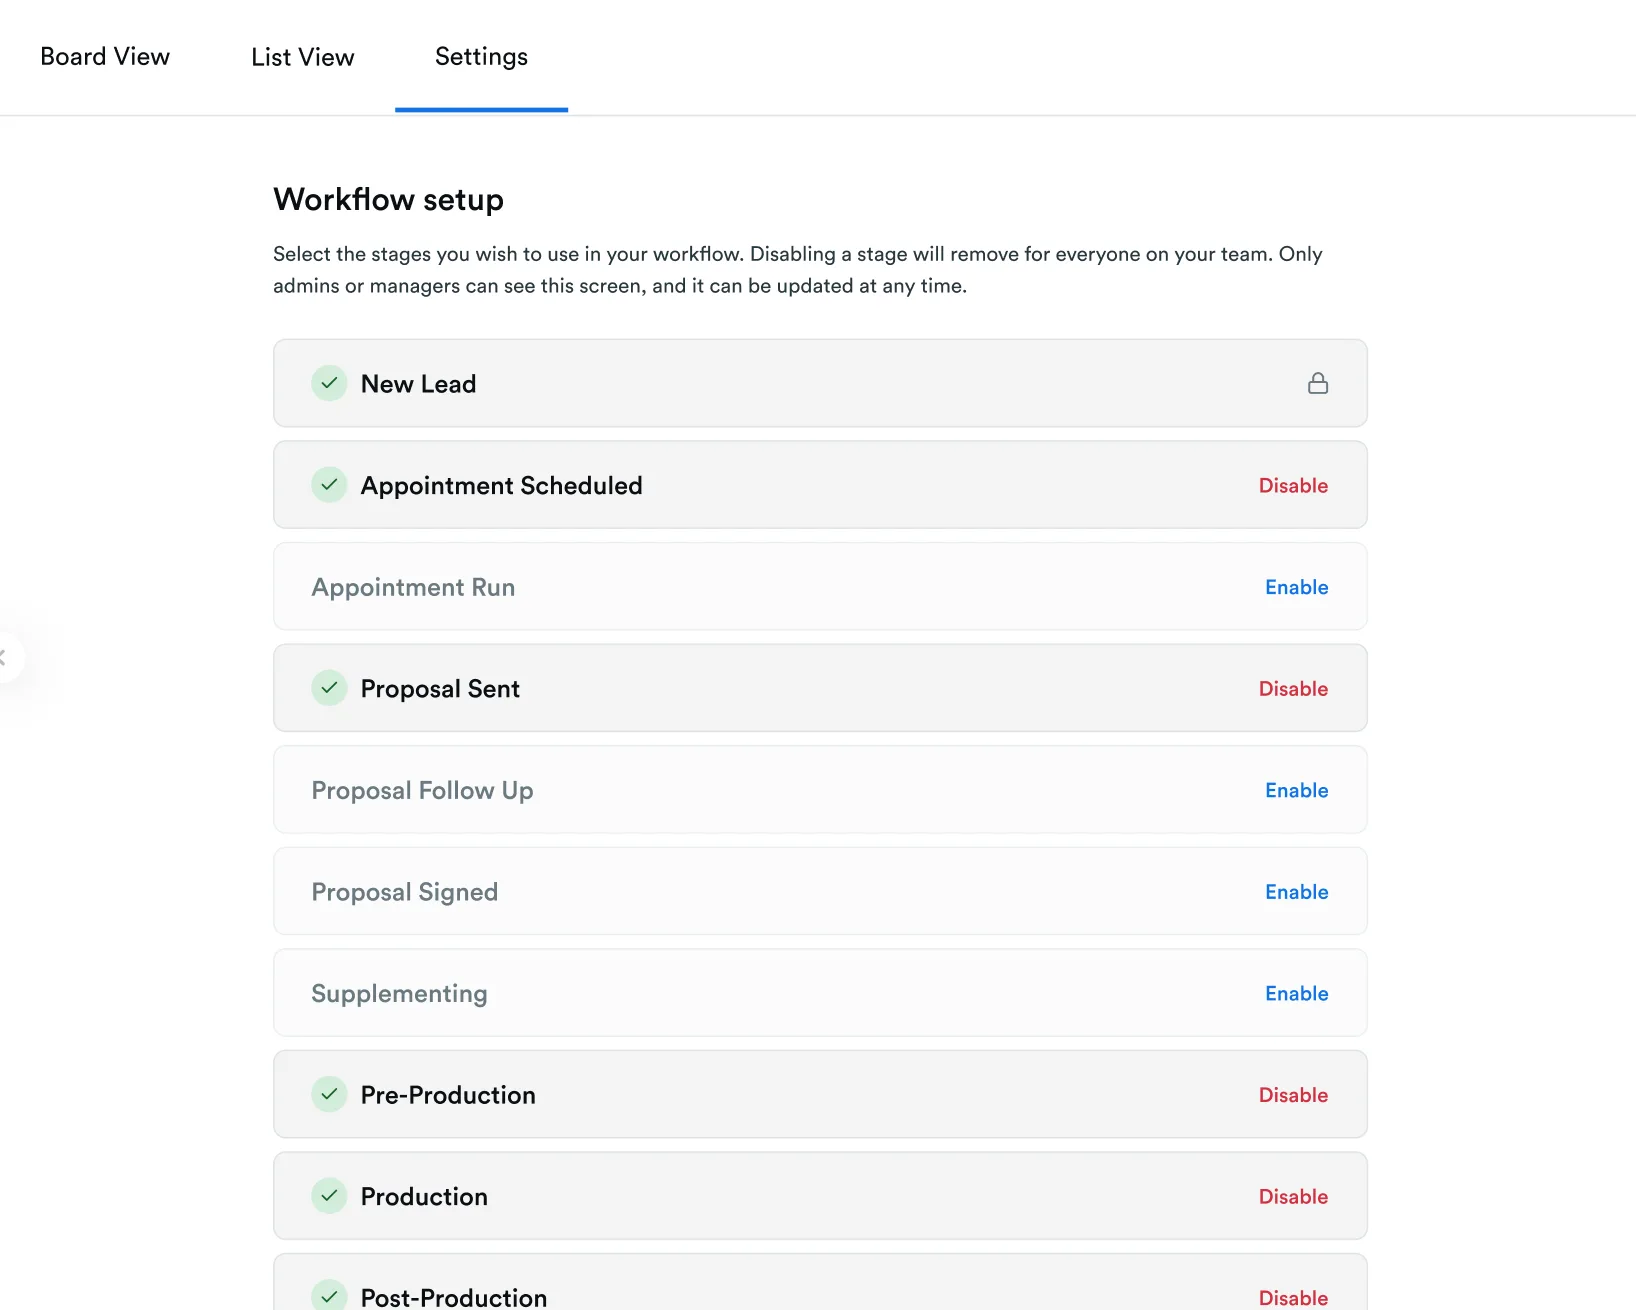Disable the Appointment Scheduled stage
Viewport: 1636px width, 1310px height.
(1293, 486)
